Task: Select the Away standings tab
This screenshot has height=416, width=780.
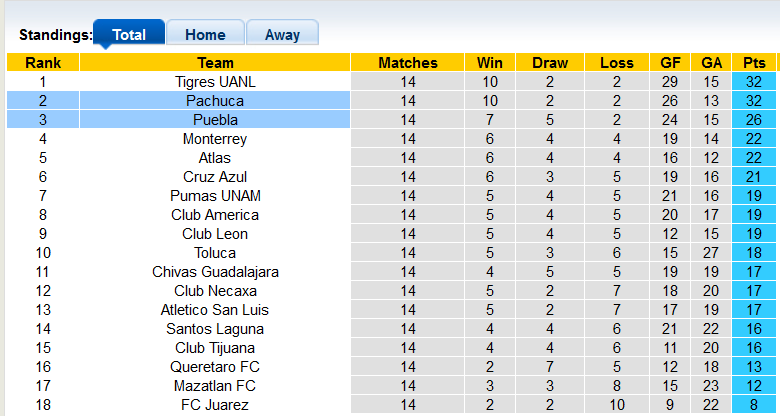Action: pos(282,34)
